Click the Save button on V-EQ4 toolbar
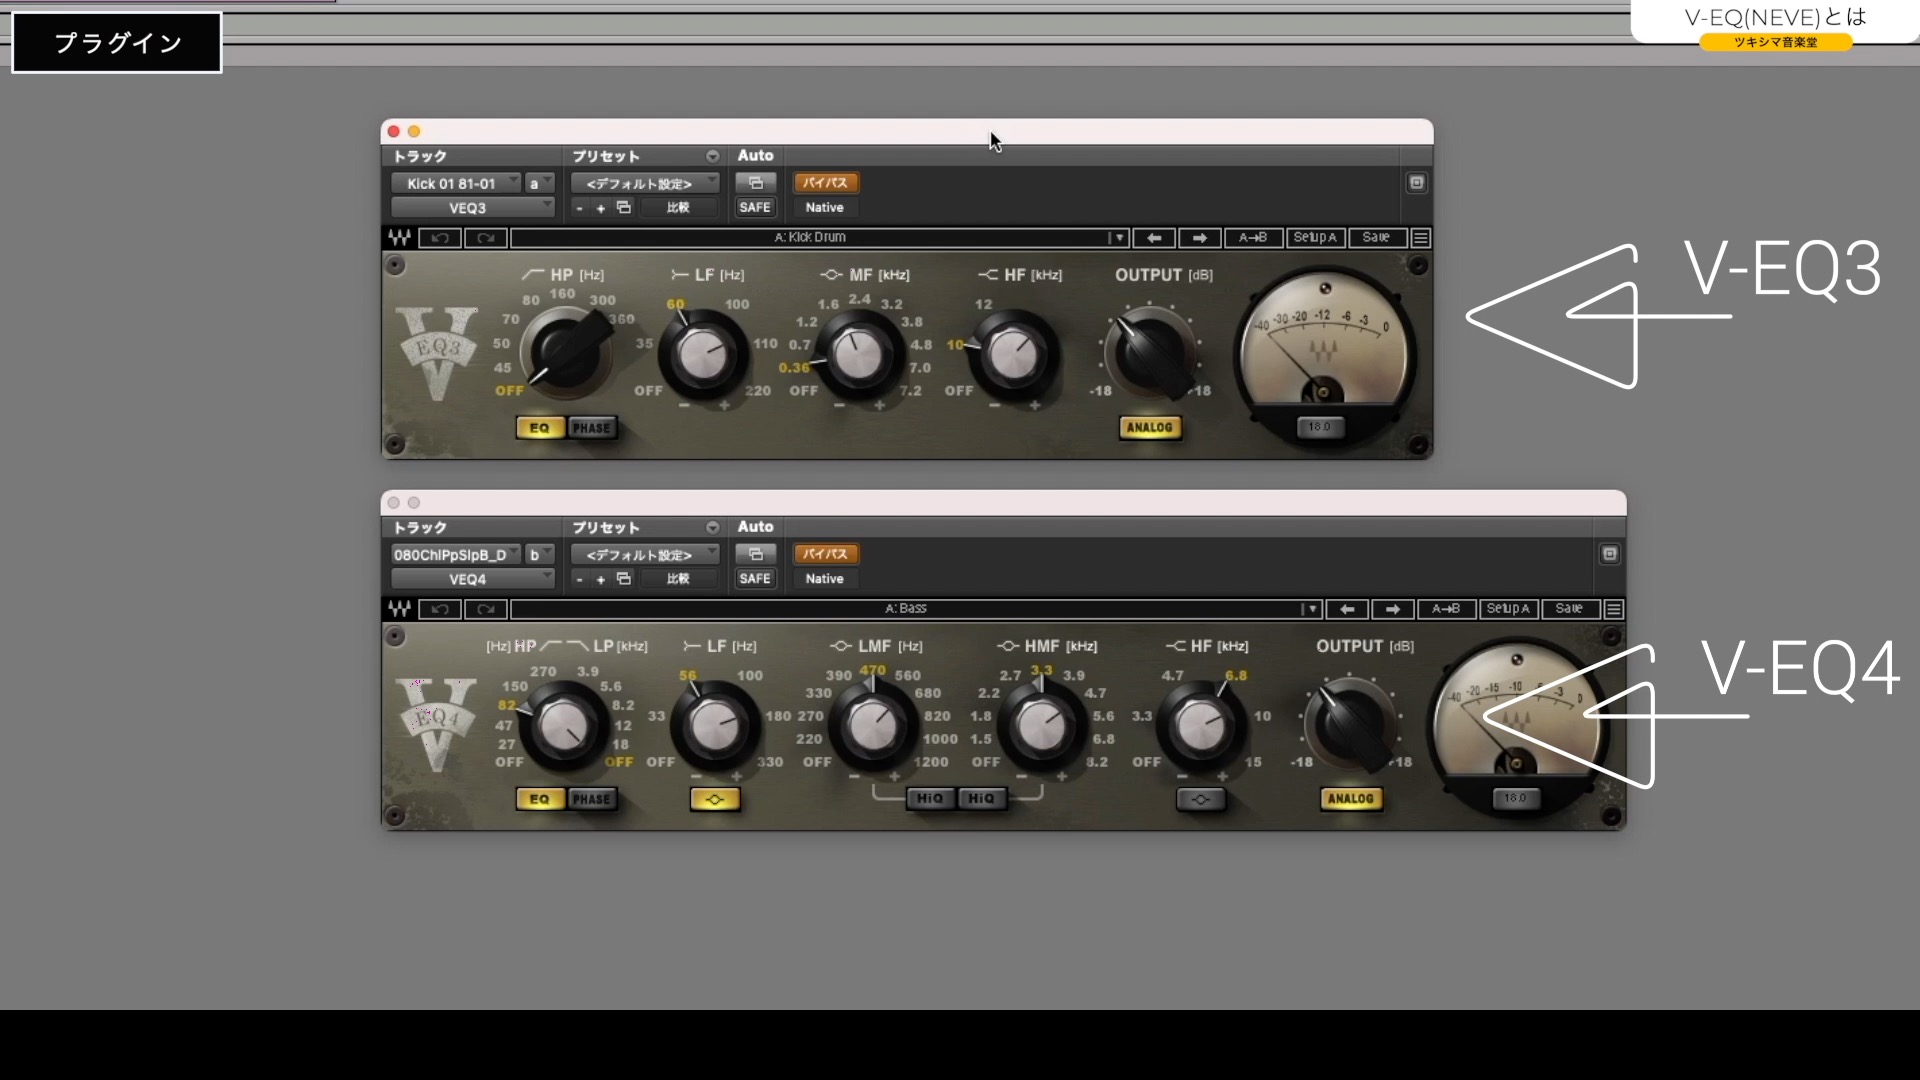 click(1568, 609)
